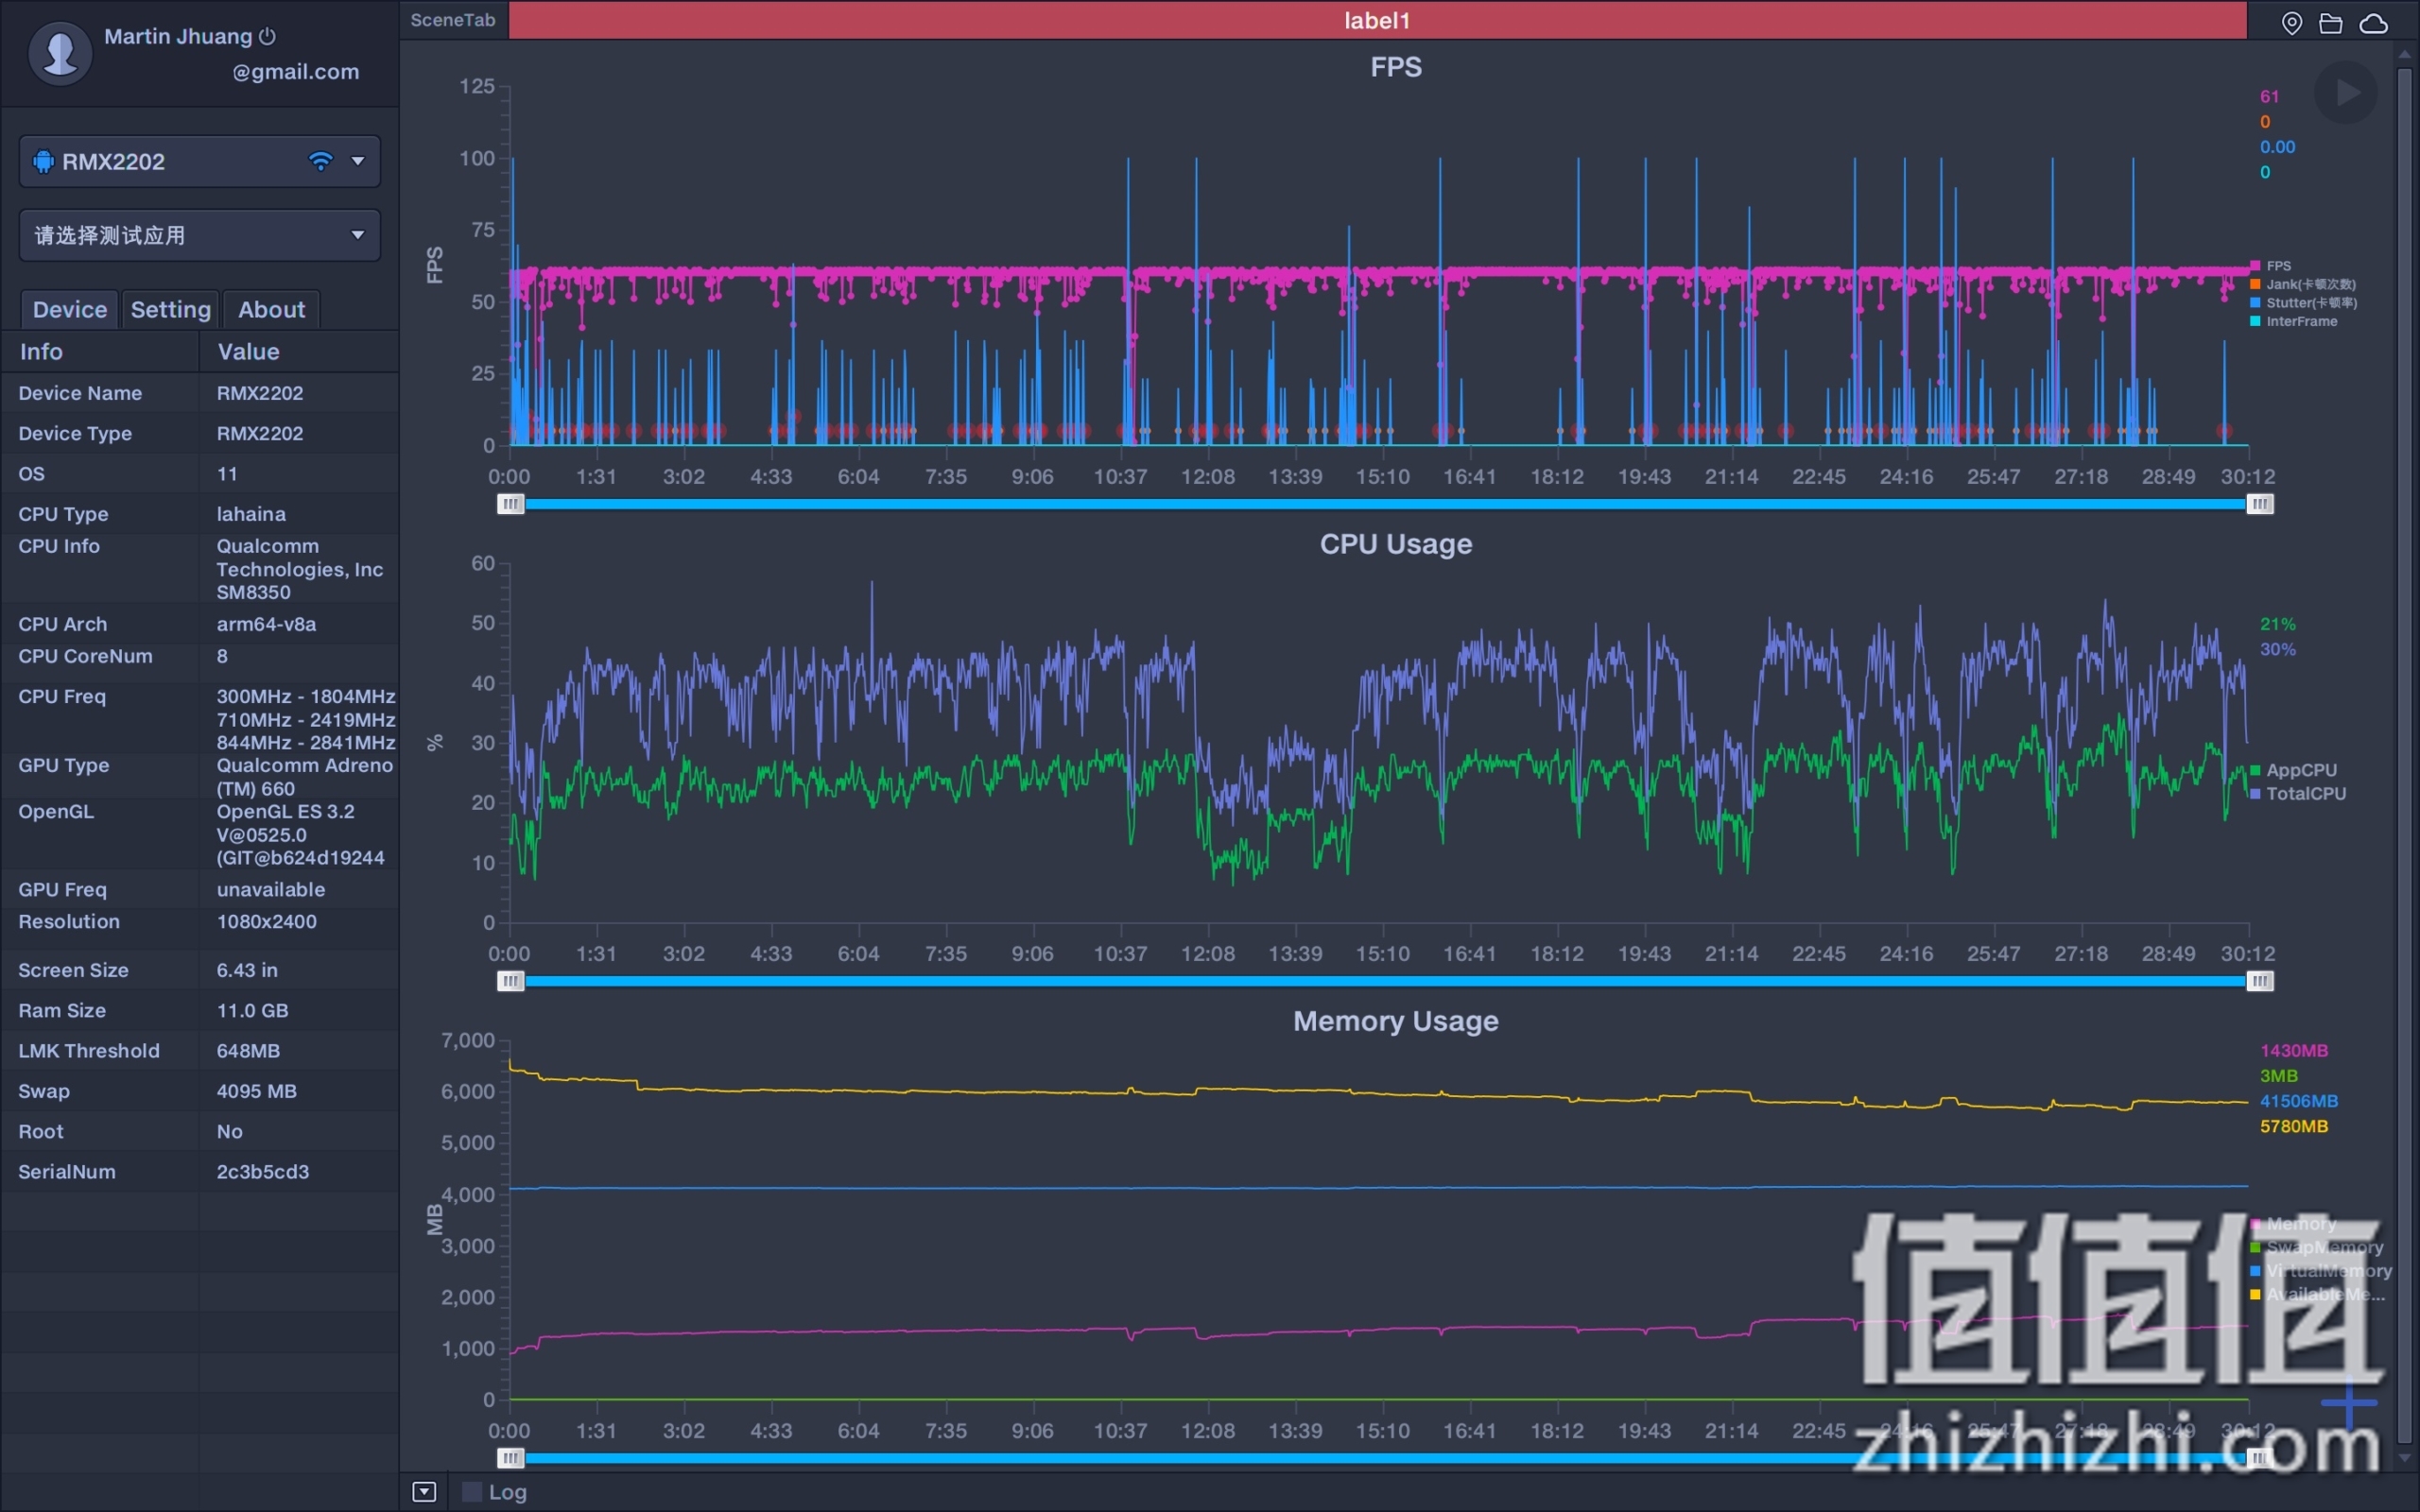Select the SceneTab tab
The image size is (2420, 1512).
453,20
